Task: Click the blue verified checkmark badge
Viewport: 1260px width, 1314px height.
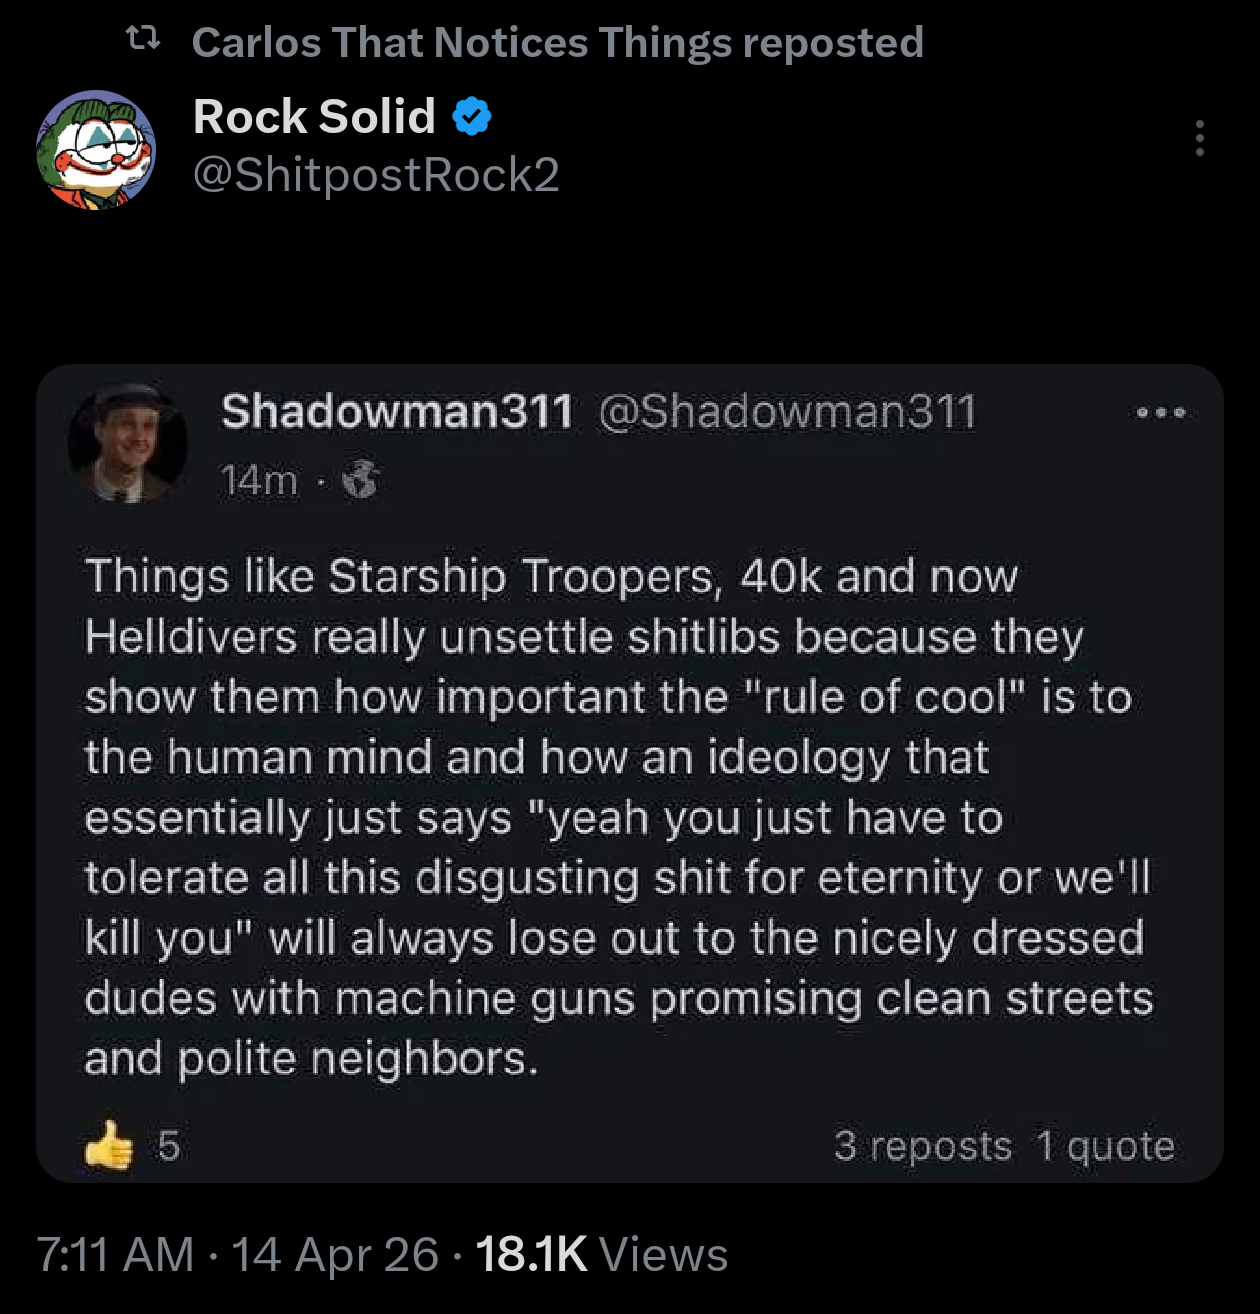Action: tap(472, 117)
